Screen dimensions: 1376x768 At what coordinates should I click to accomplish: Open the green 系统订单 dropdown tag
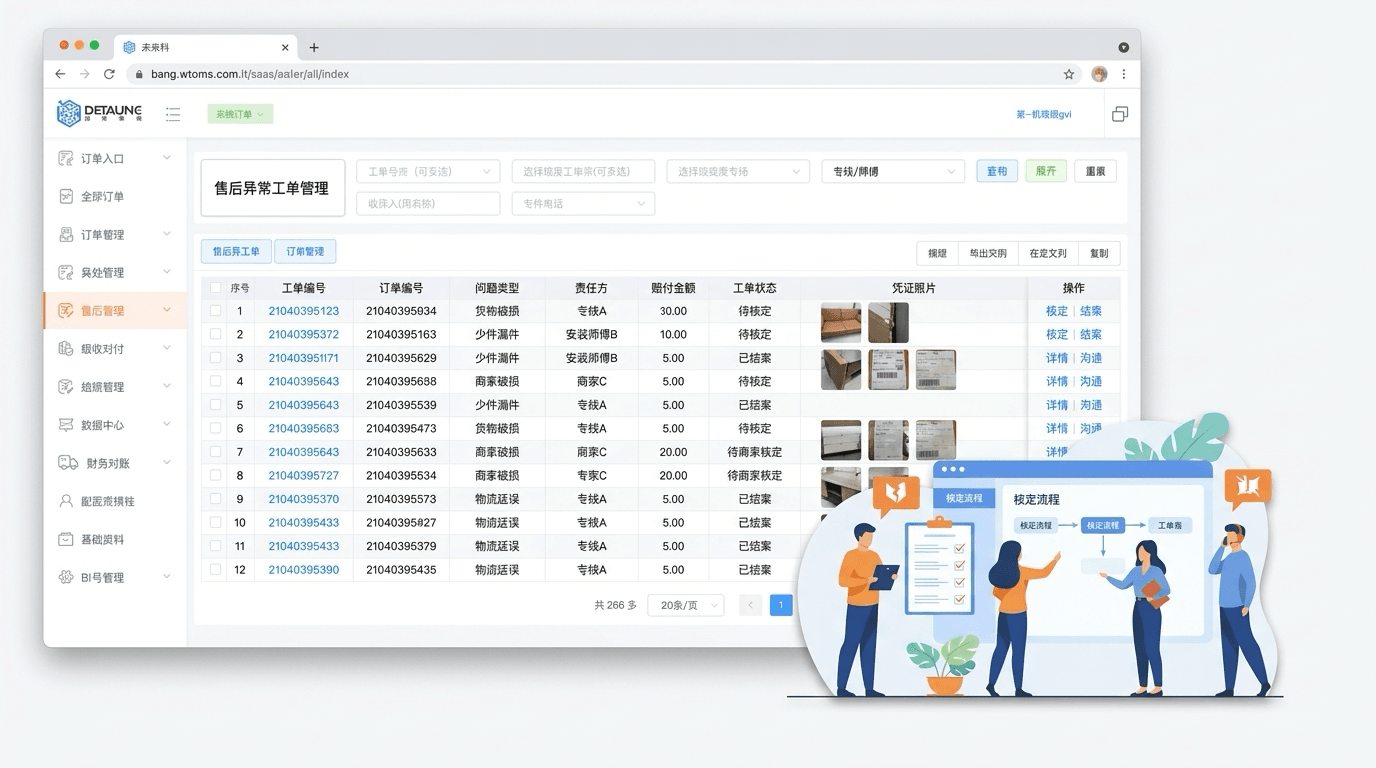(x=240, y=114)
